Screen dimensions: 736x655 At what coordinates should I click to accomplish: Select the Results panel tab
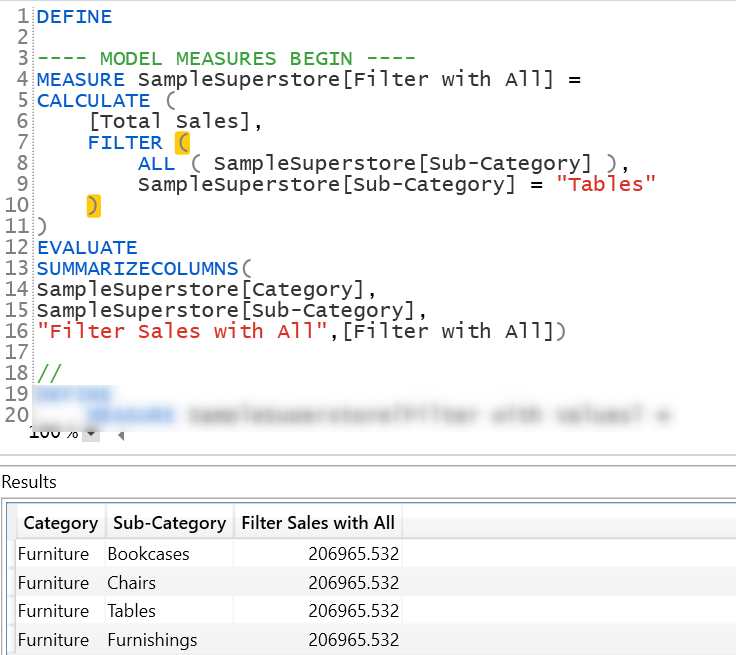[x=29, y=482]
